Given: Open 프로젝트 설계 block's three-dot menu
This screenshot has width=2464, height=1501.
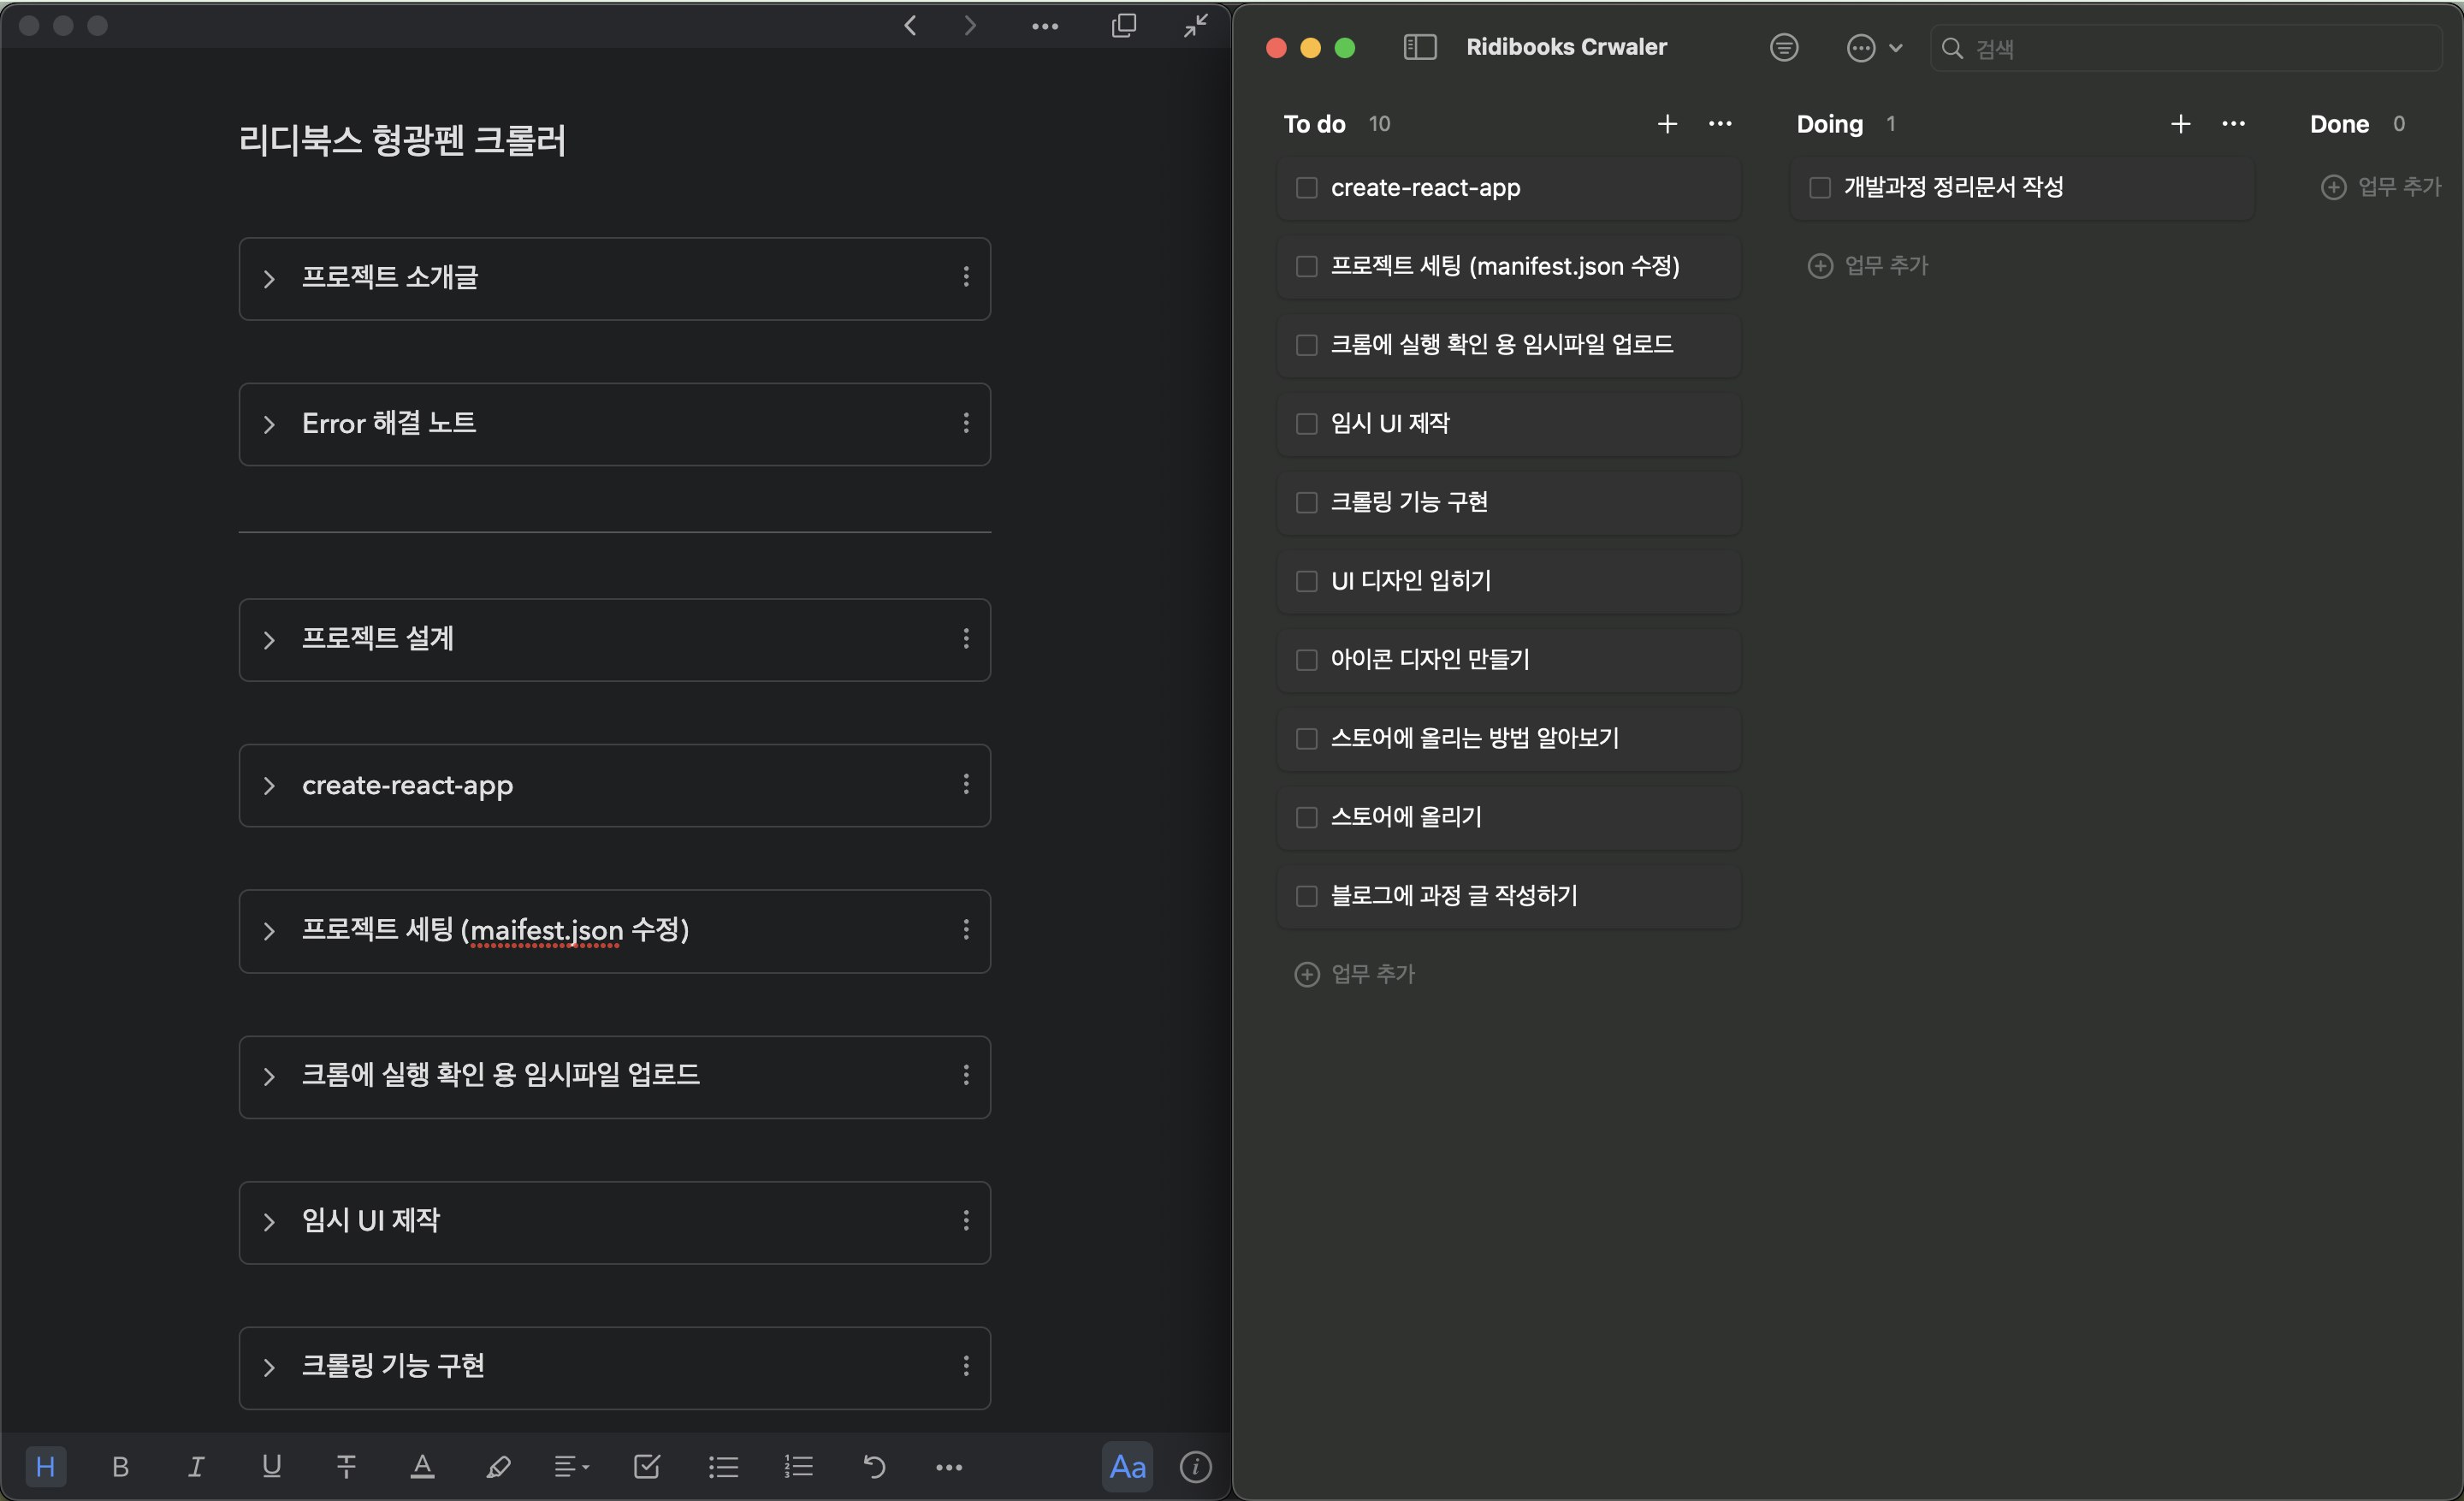Looking at the screenshot, I should coord(965,638).
